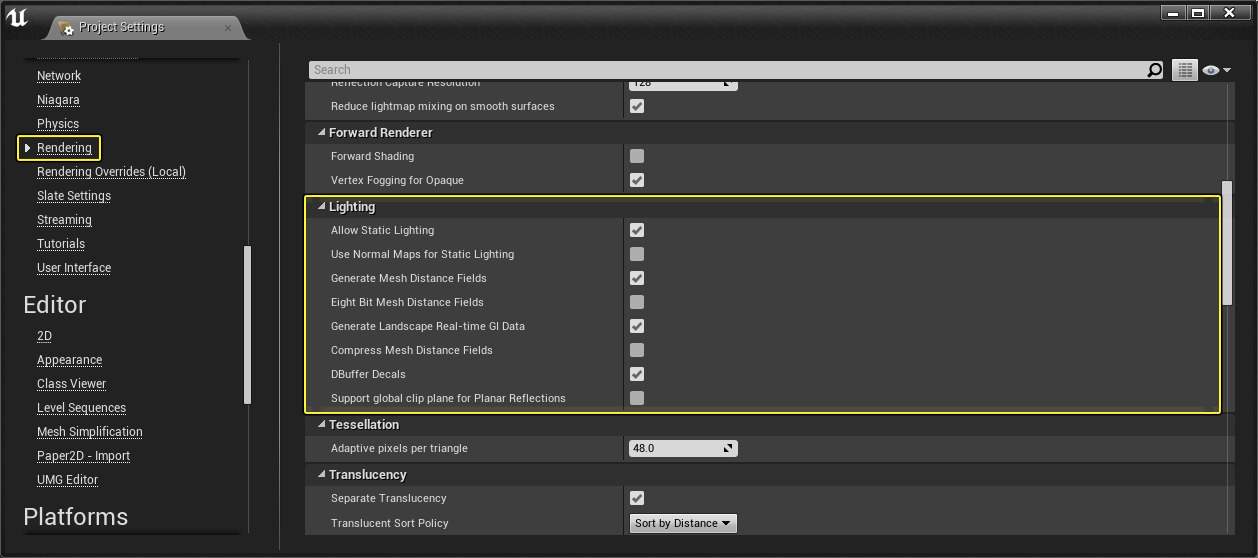This screenshot has height=558, width=1258.
Task: Click the spinner icon on Adaptive pixels field
Action: (728, 448)
